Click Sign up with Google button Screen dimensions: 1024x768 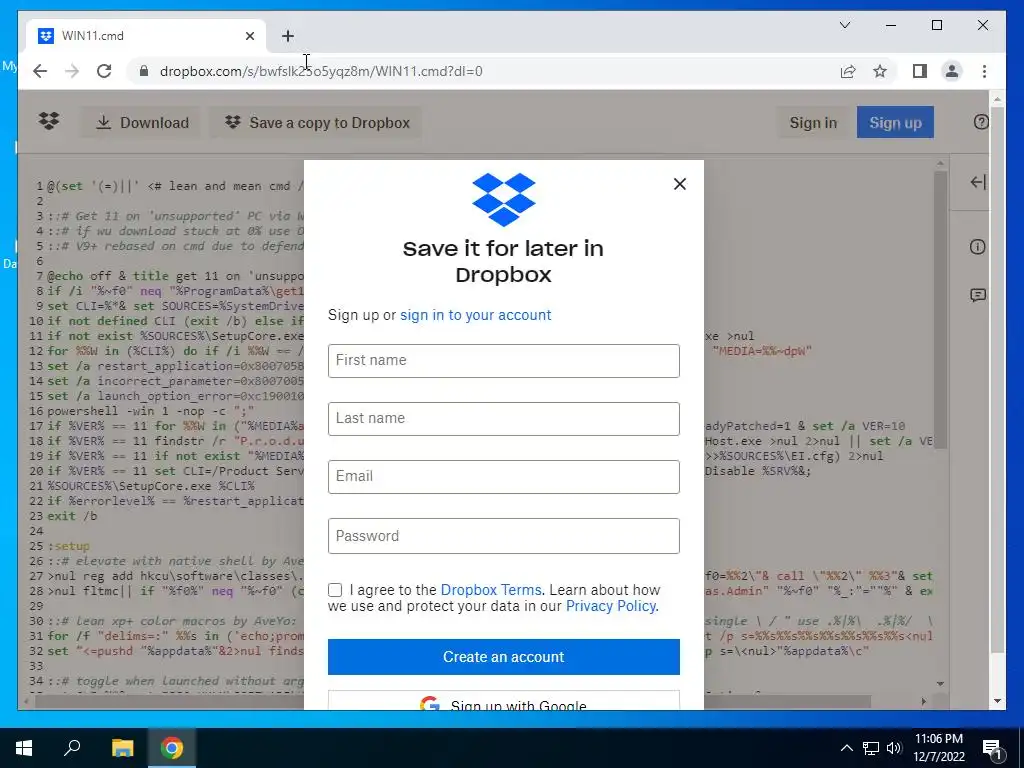click(x=504, y=701)
